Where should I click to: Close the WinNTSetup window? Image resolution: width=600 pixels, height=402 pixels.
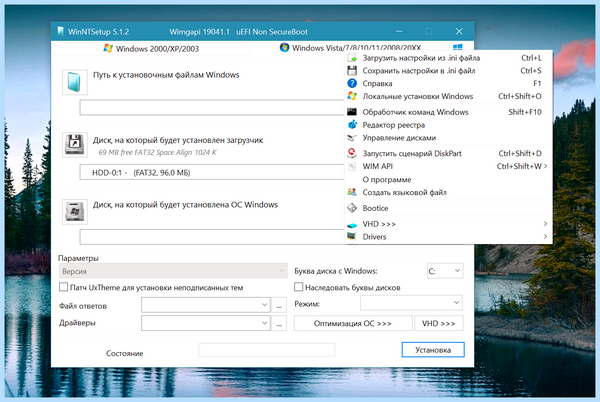(459, 31)
